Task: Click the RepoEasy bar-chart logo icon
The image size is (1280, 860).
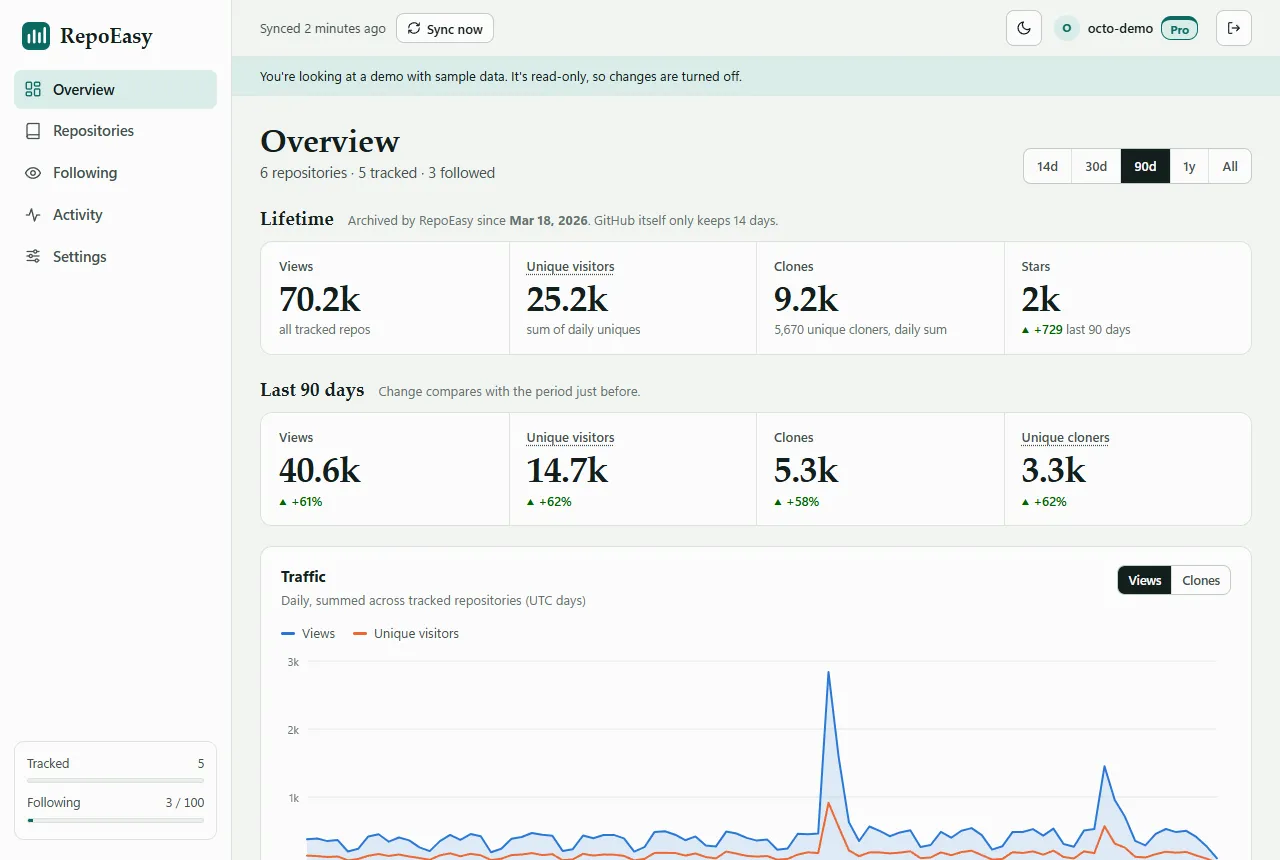Action: point(36,37)
